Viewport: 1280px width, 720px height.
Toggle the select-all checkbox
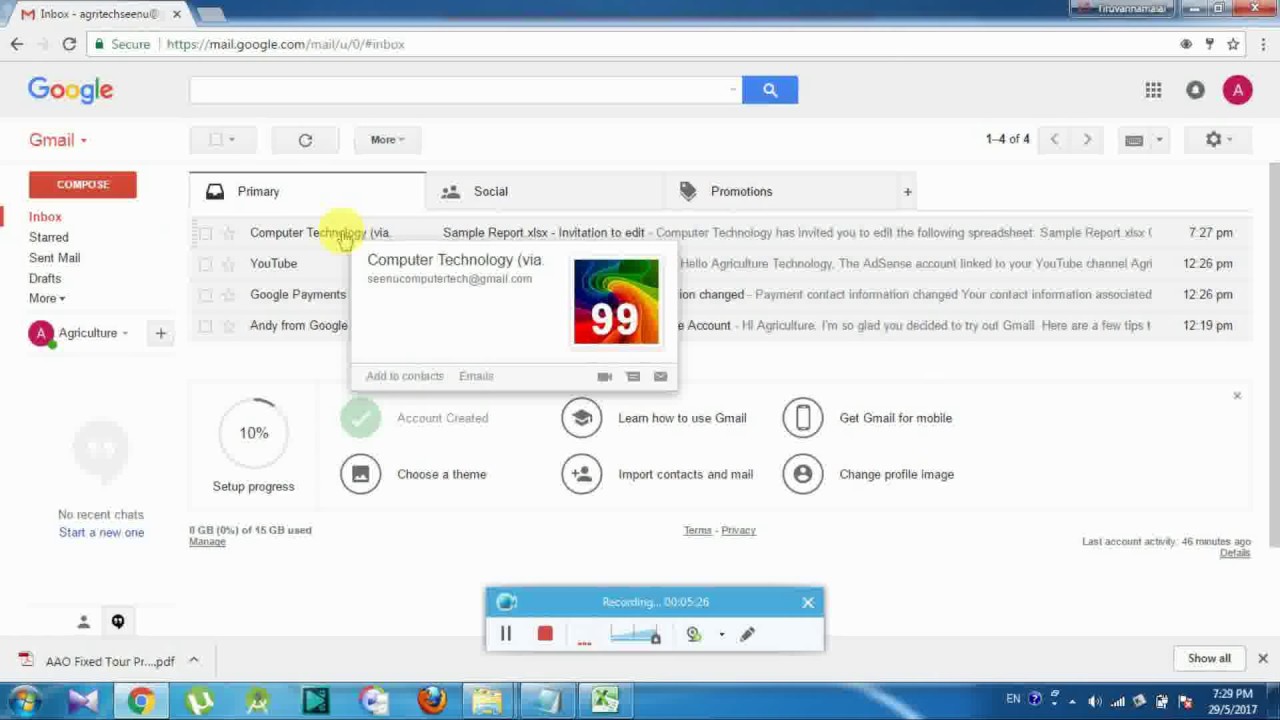tap(216, 140)
